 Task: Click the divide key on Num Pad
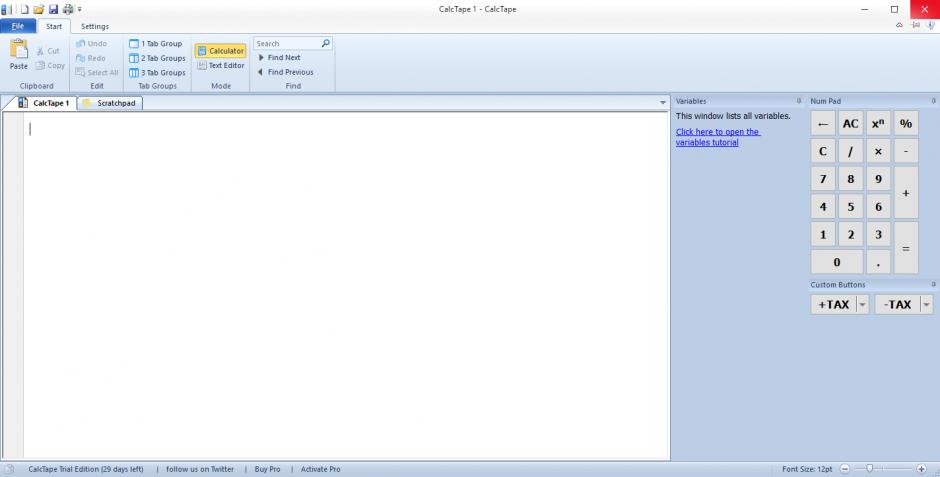850,152
